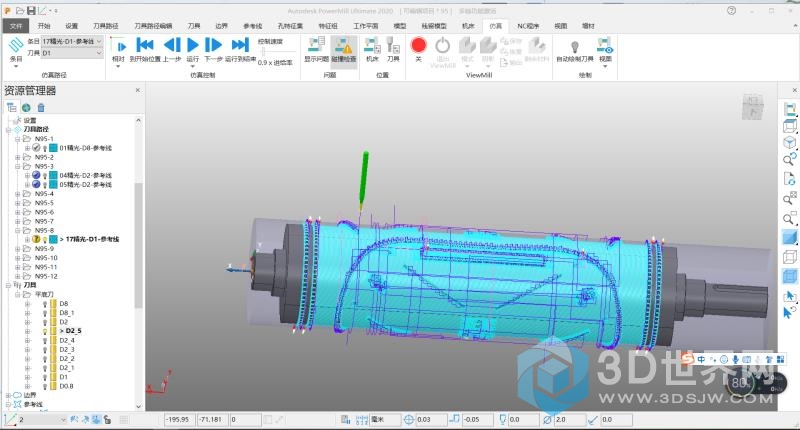Switch to the 机床 ribbon tab
The image size is (800, 430).
click(468, 26)
